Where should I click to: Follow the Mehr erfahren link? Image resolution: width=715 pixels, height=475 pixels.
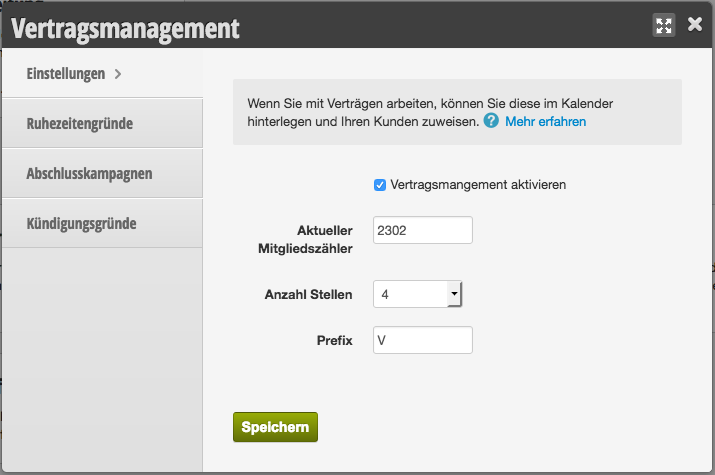(x=545, y=122)
